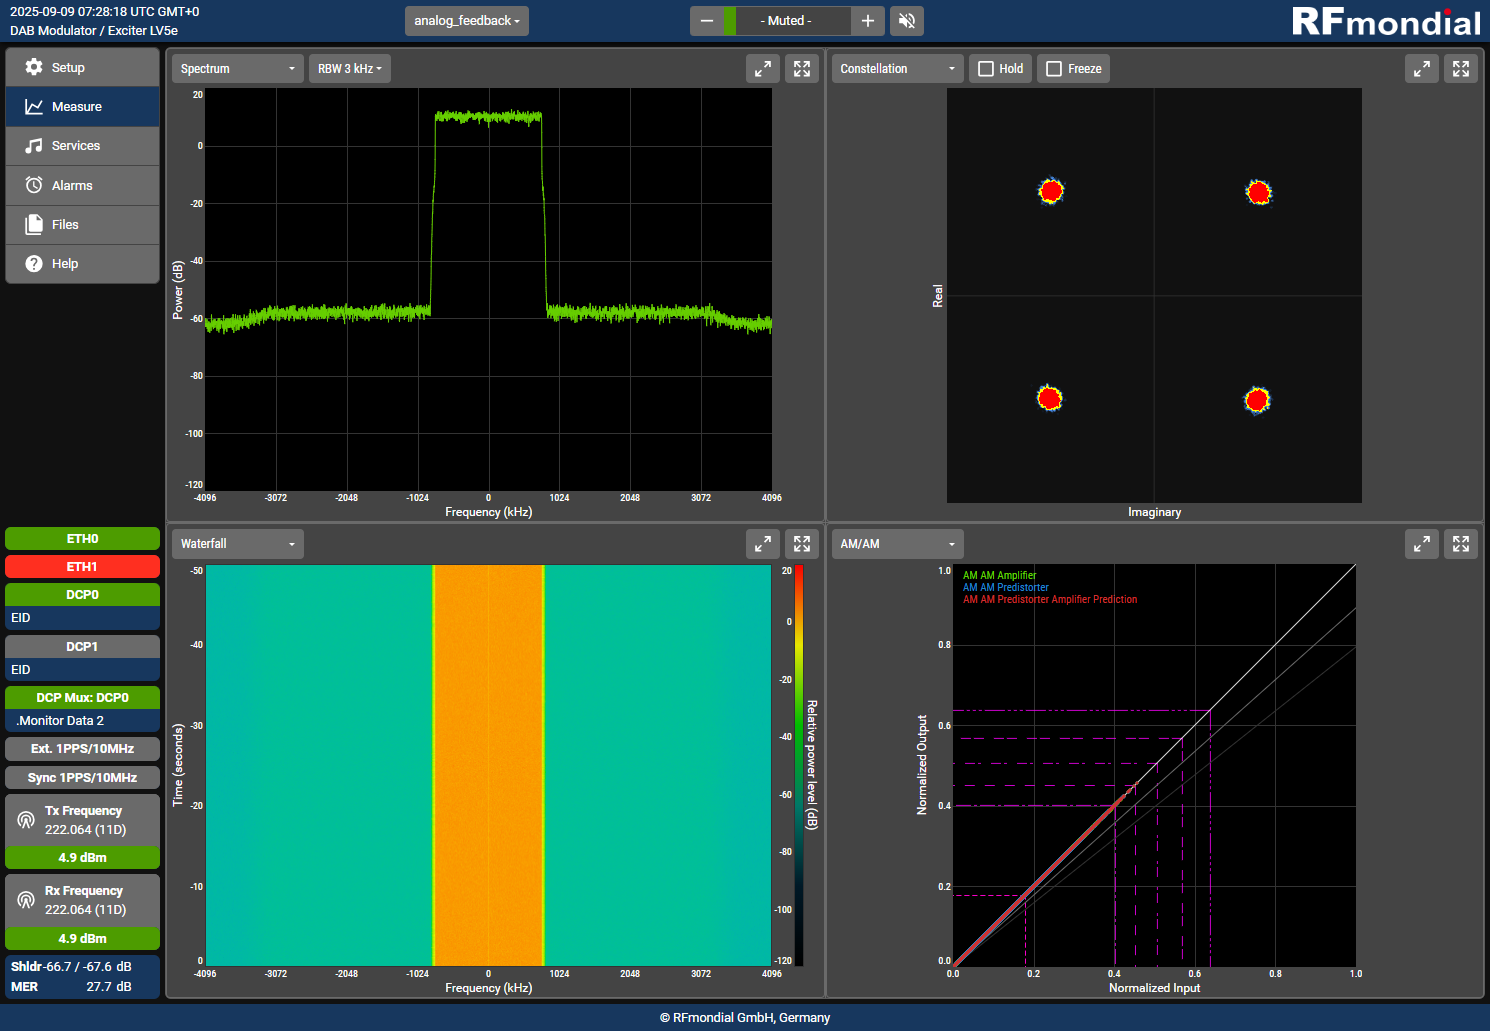Click the Shldr -66.7 / -67.6 dB readout
1490x1031 pixels.
tap(71, 967)
